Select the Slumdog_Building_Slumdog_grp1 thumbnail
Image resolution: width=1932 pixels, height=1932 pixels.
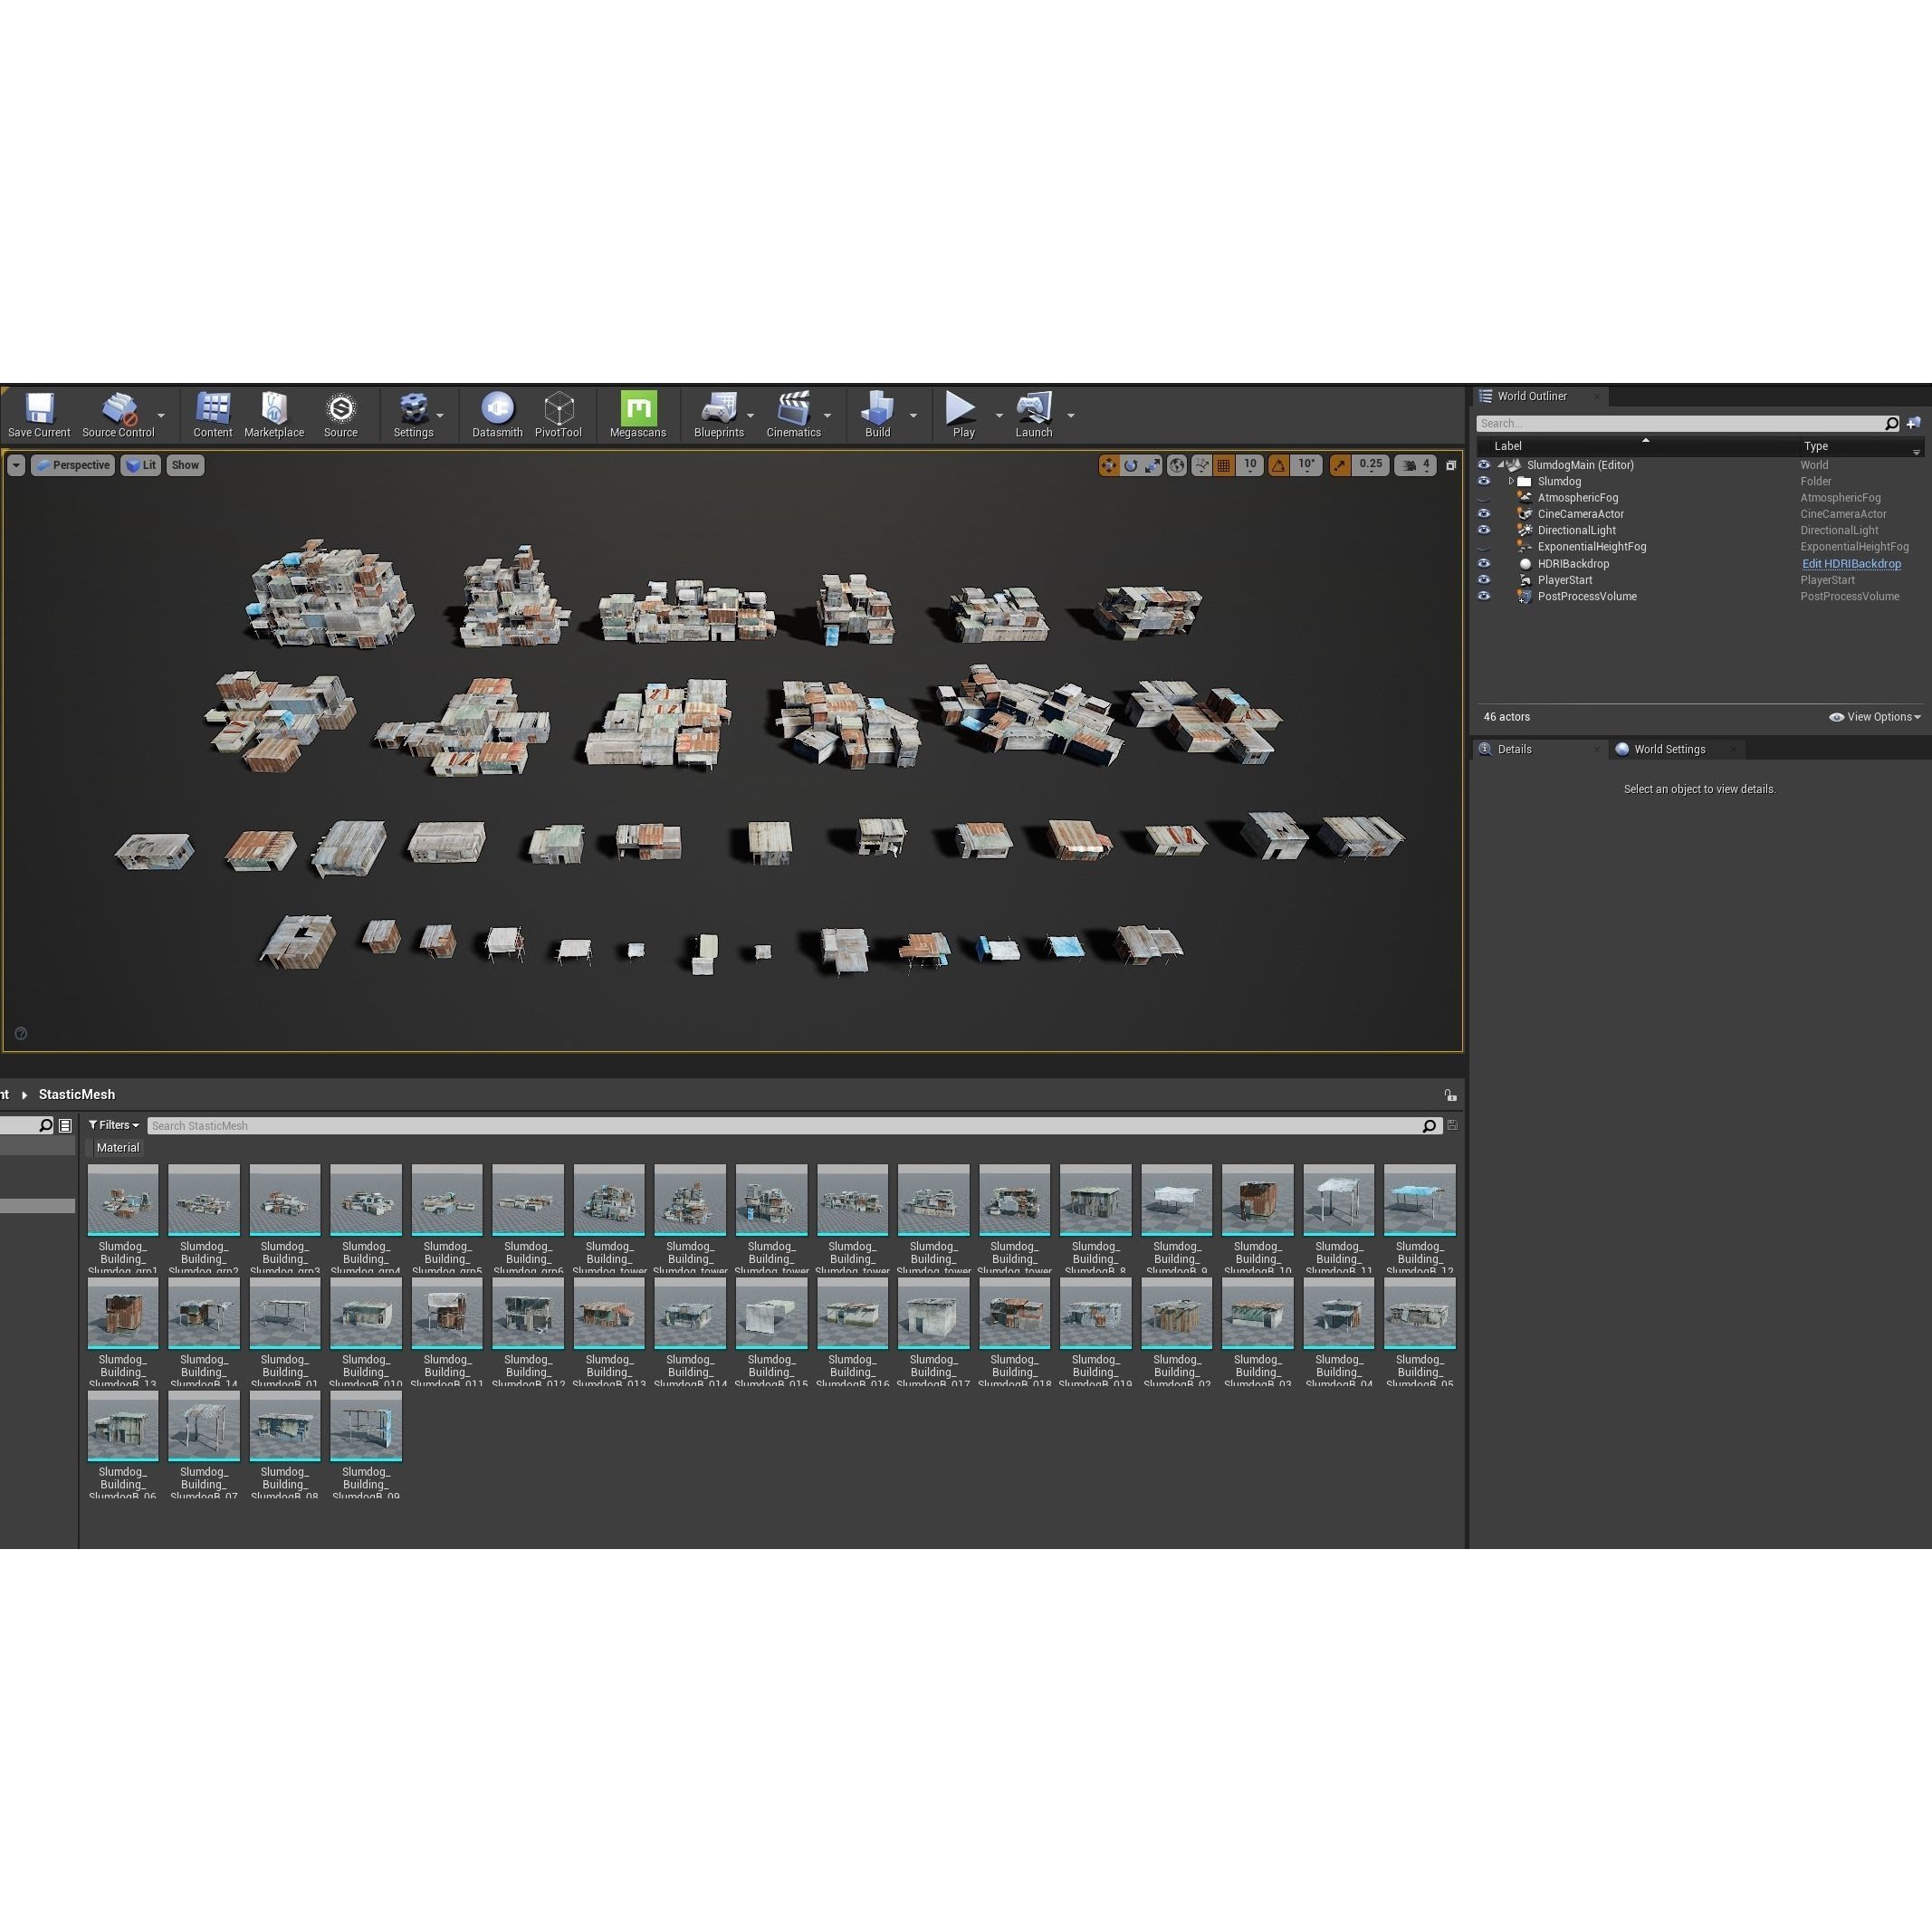[x=122, y=1200]
